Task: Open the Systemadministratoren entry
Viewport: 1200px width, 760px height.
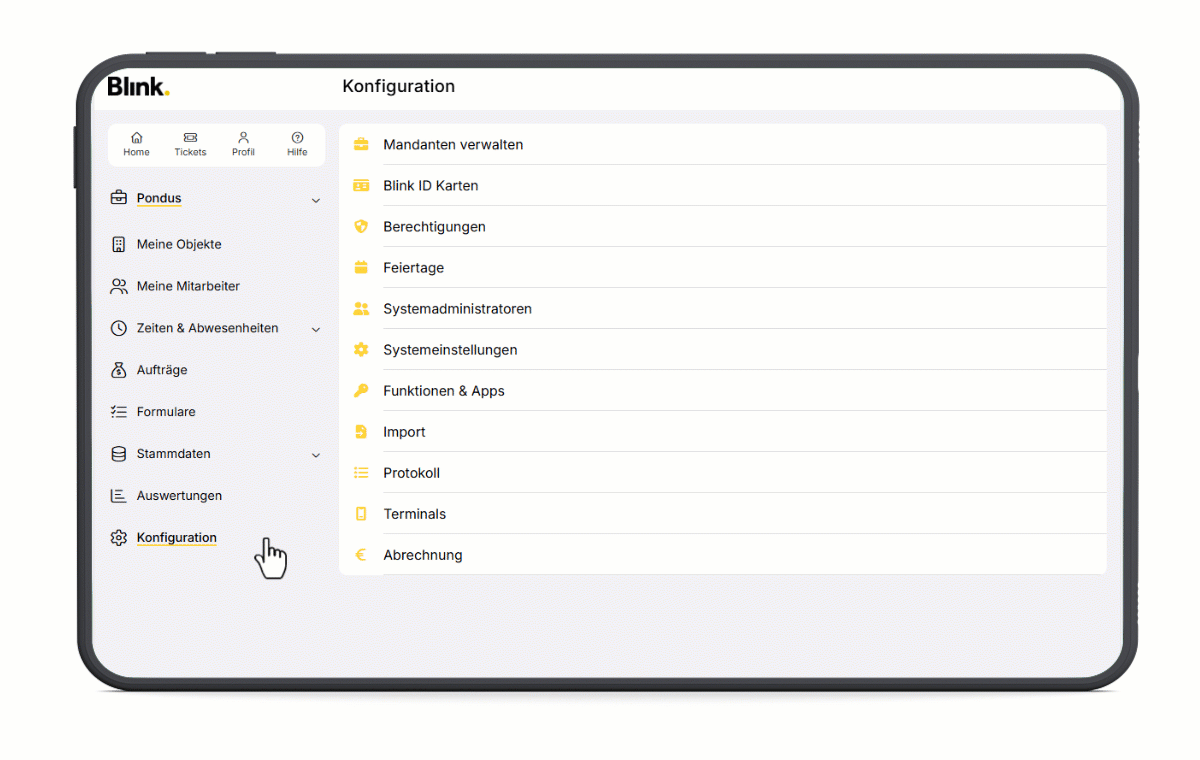Action: tap(457, 309)
